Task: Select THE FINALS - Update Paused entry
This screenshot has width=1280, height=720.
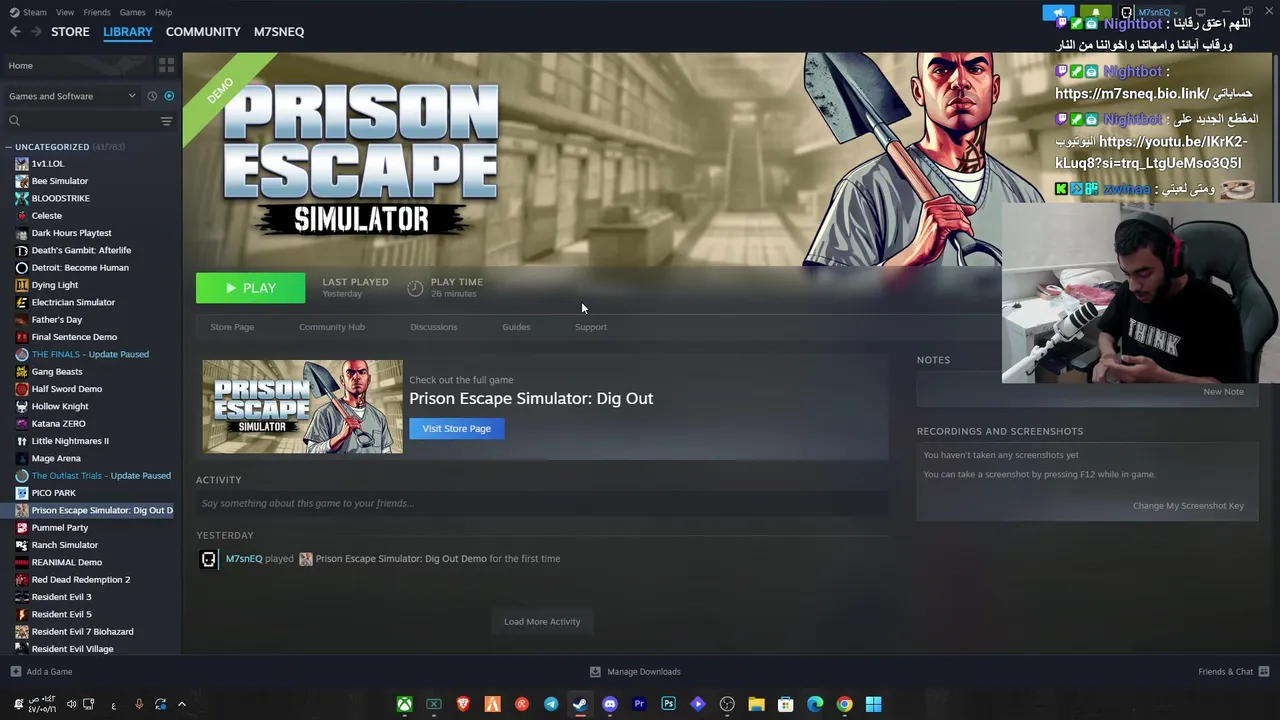Action: click(91, 354)
